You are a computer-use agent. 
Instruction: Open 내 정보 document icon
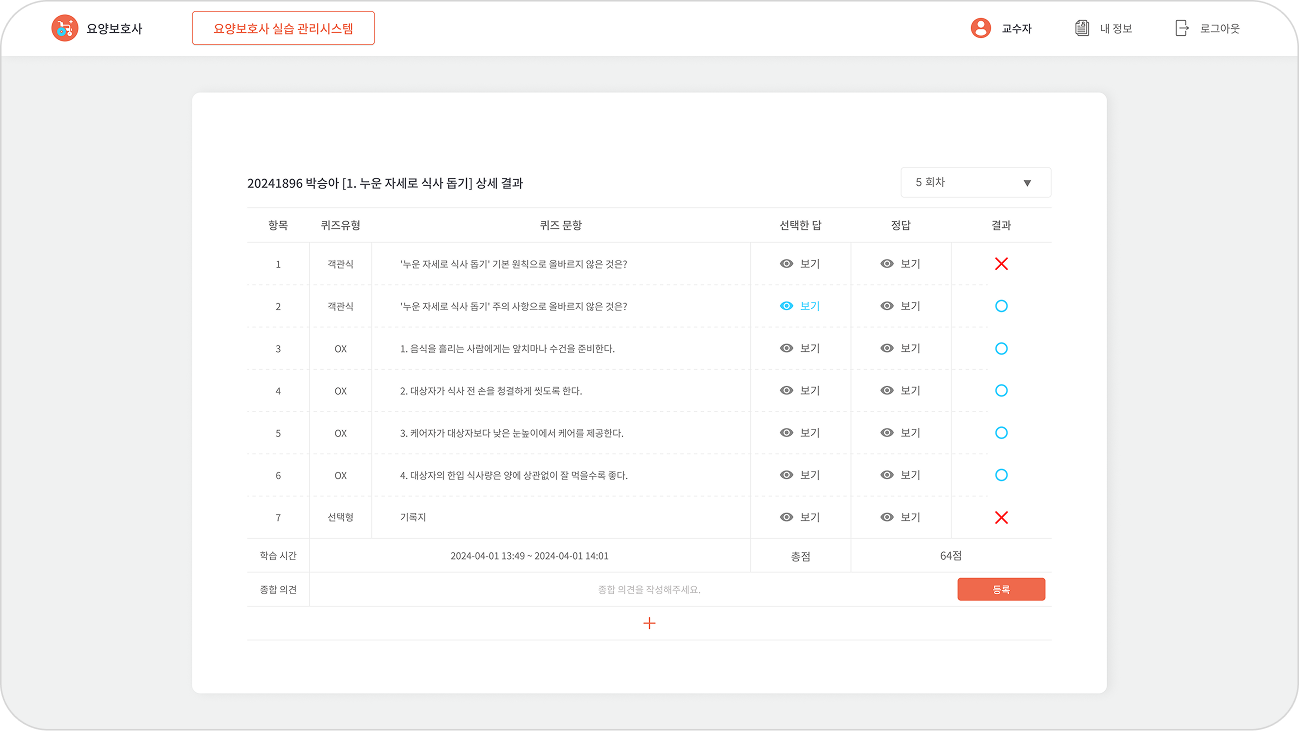point(1082,28)
